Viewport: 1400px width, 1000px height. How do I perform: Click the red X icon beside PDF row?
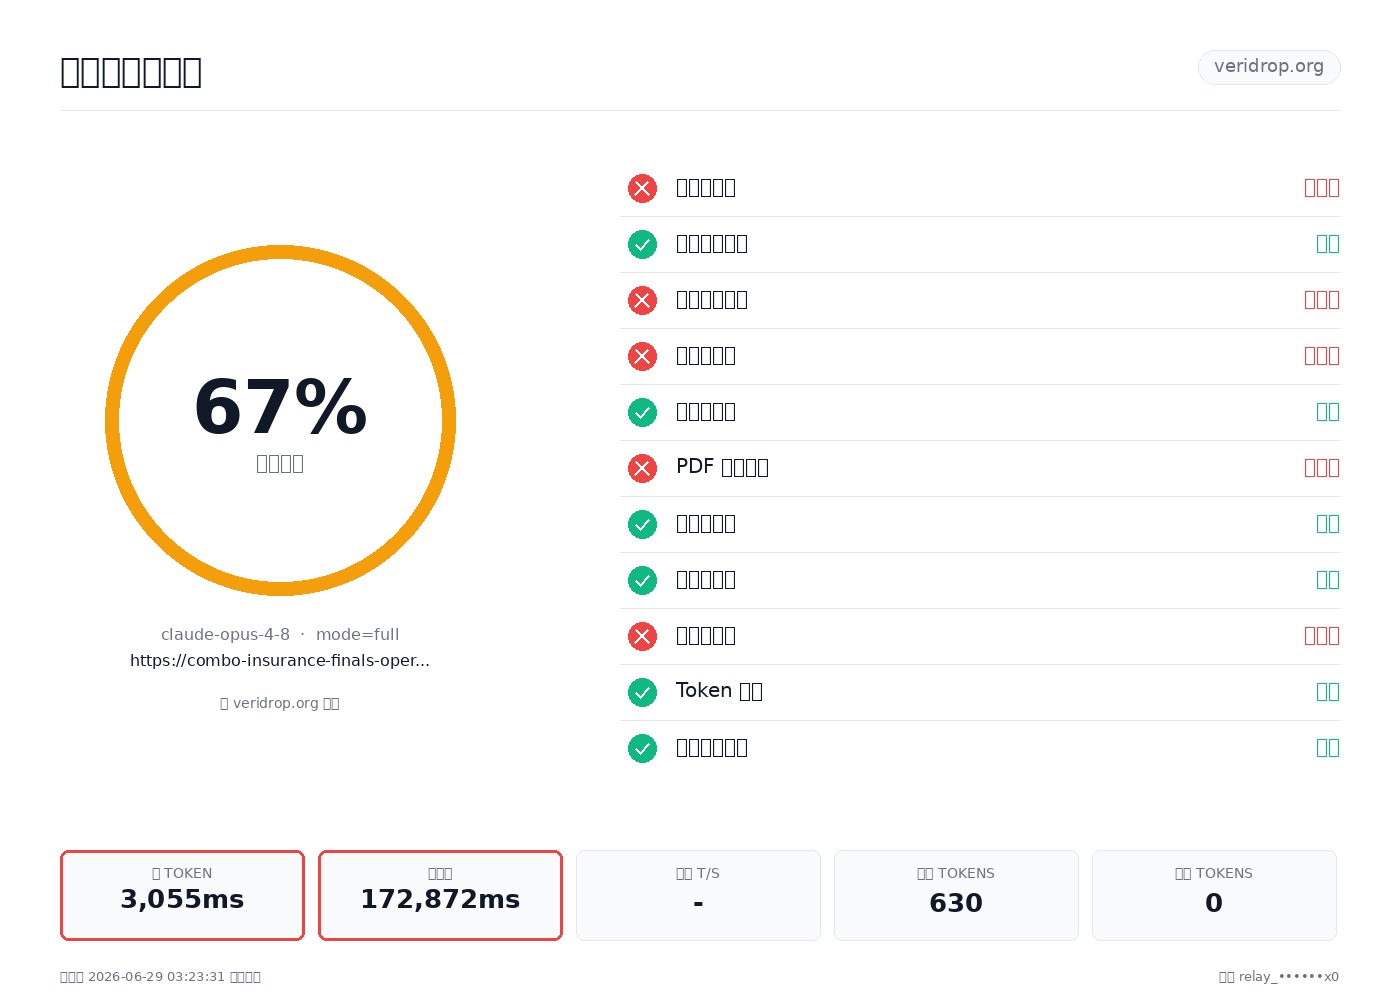pos(642,468)
